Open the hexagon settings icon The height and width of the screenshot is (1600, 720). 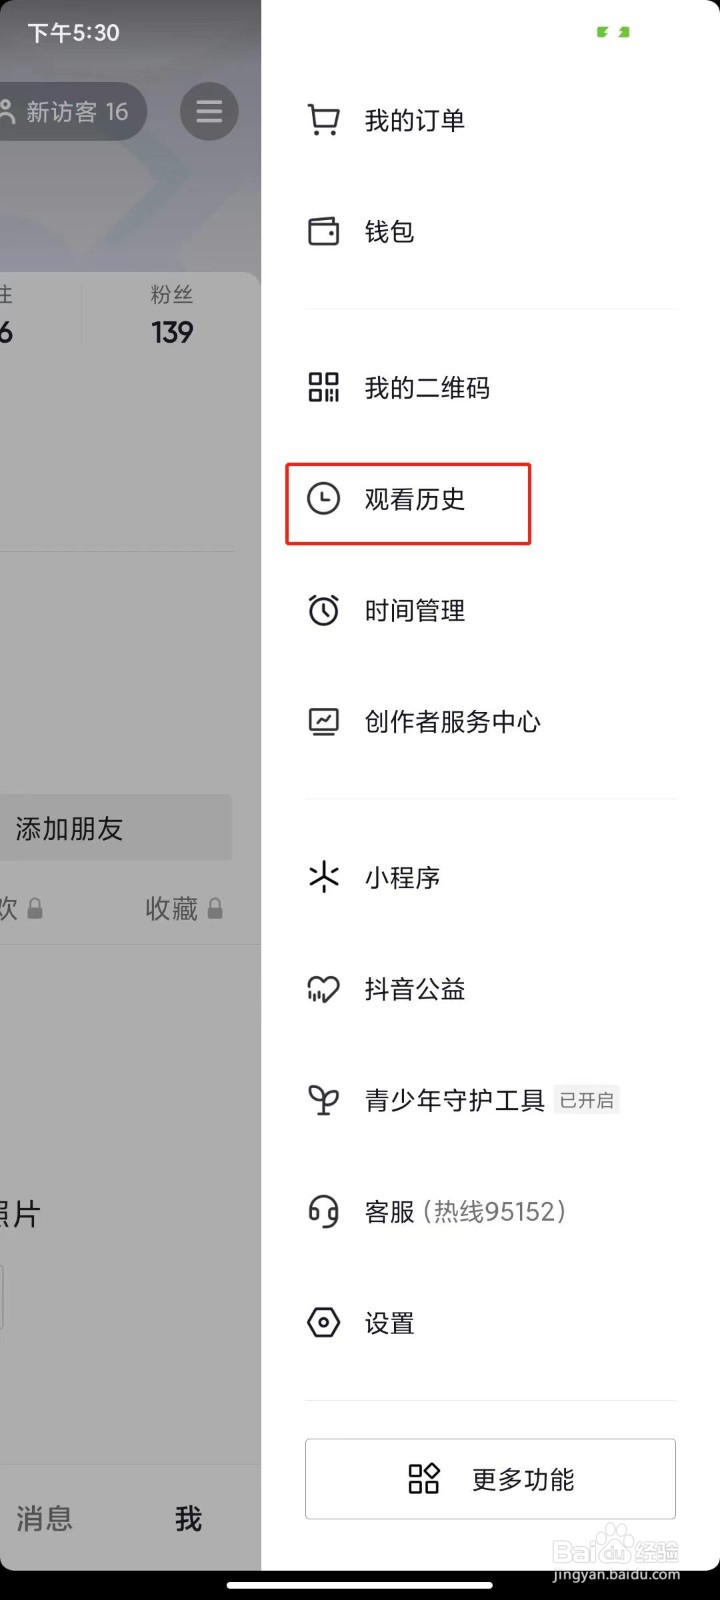323,1323
